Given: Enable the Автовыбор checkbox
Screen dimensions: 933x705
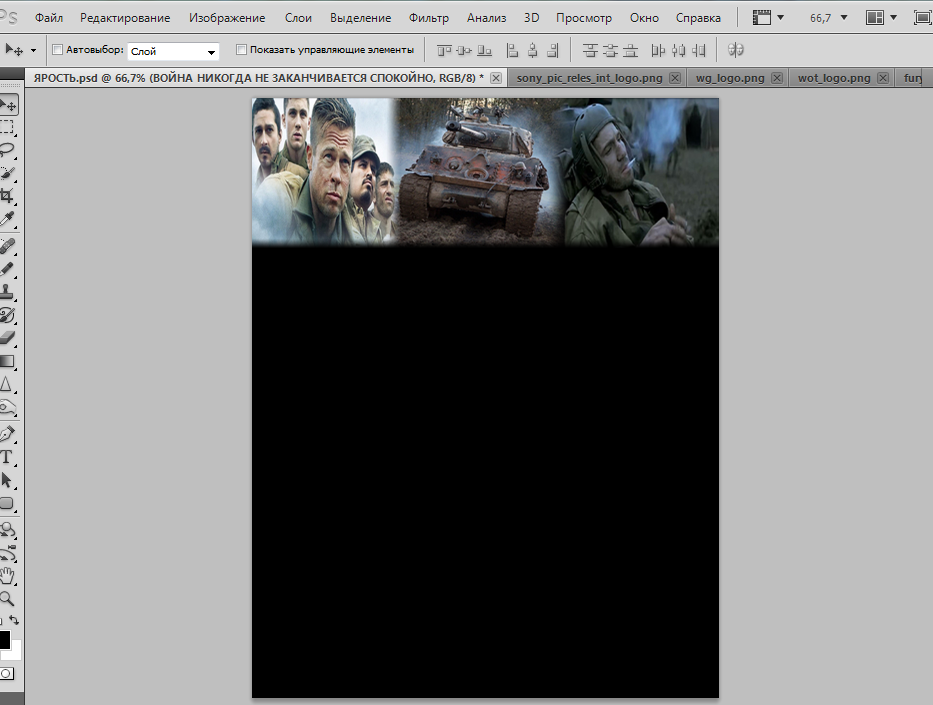Looking at the screenshot, I should 57,50.
